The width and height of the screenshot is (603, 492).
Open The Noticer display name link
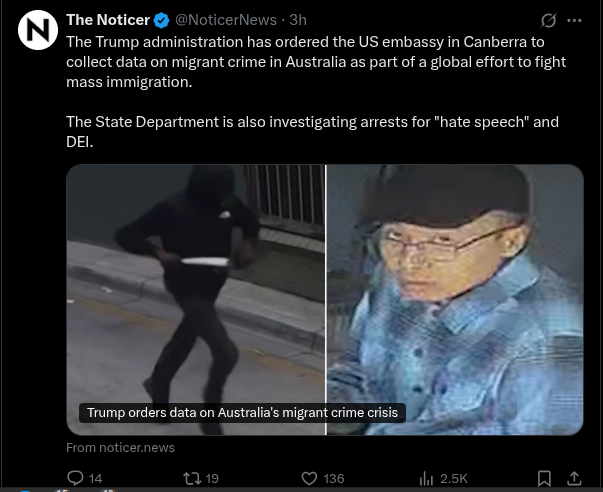click(108, 20)
